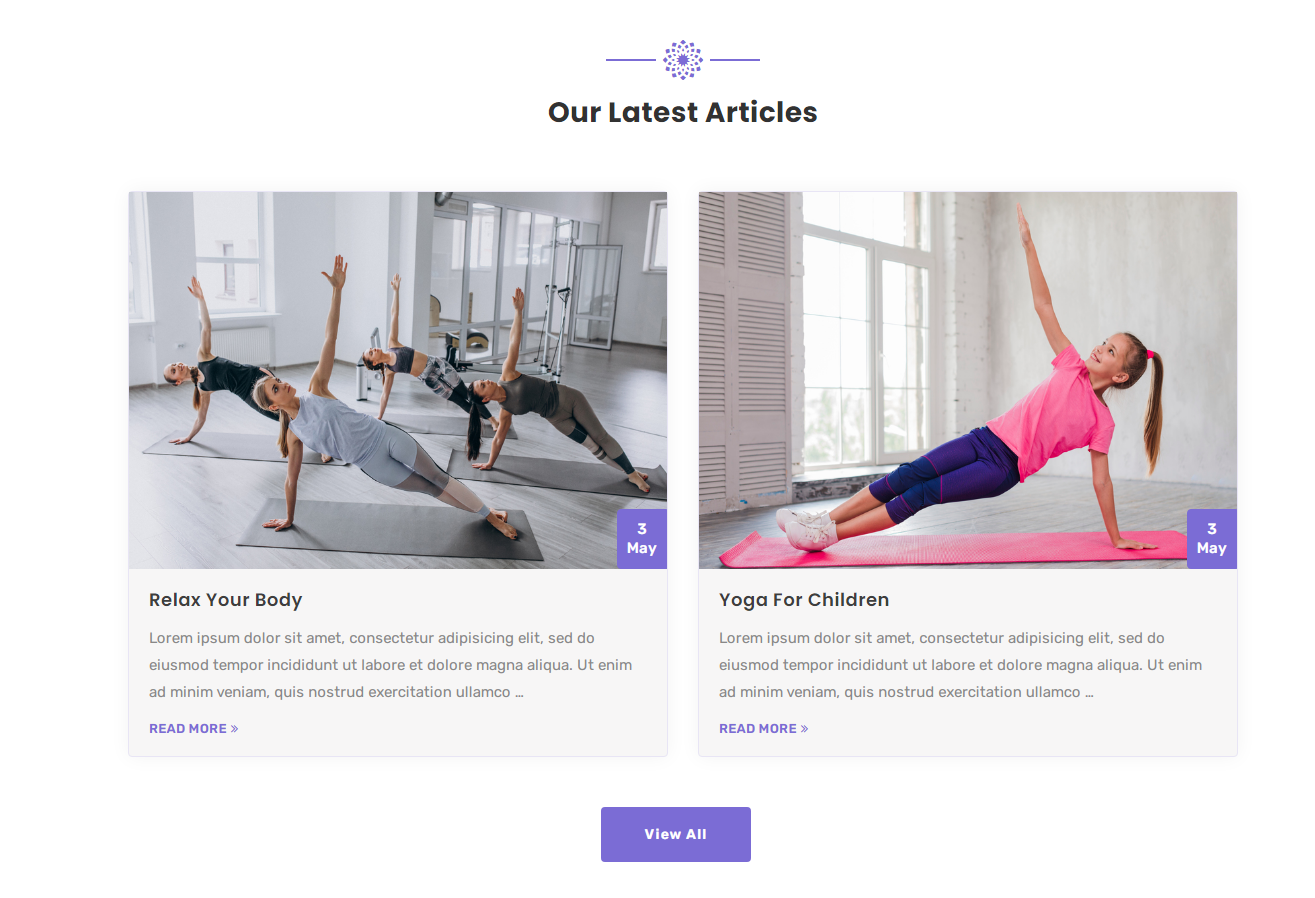Screen dimensions: 1315x898
Task: Click the line right of the mandala icon
Action: (735, 60)
